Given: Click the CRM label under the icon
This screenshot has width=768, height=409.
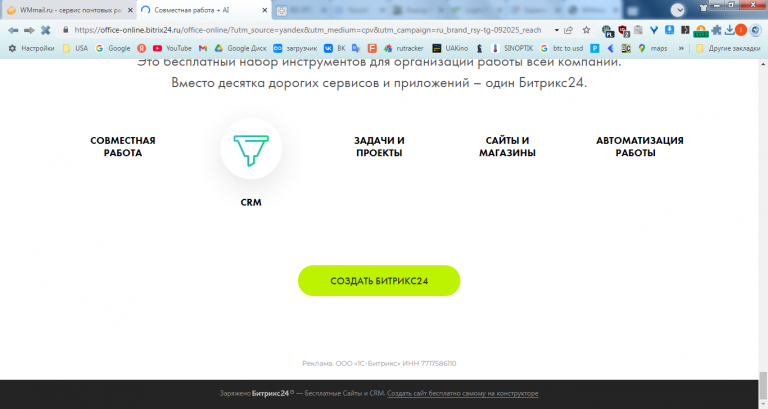Looking at the screenshot, I should click(x=251, y=202).
